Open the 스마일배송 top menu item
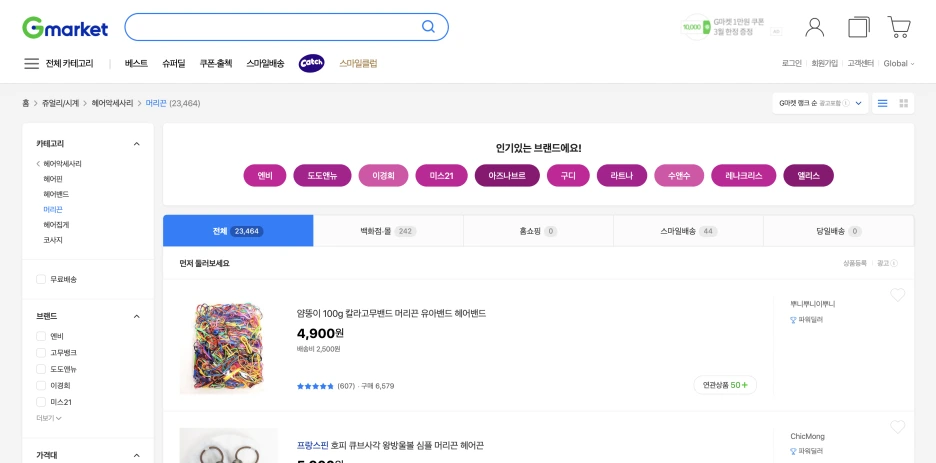936x463 pixels. click(x=265, y=63)
